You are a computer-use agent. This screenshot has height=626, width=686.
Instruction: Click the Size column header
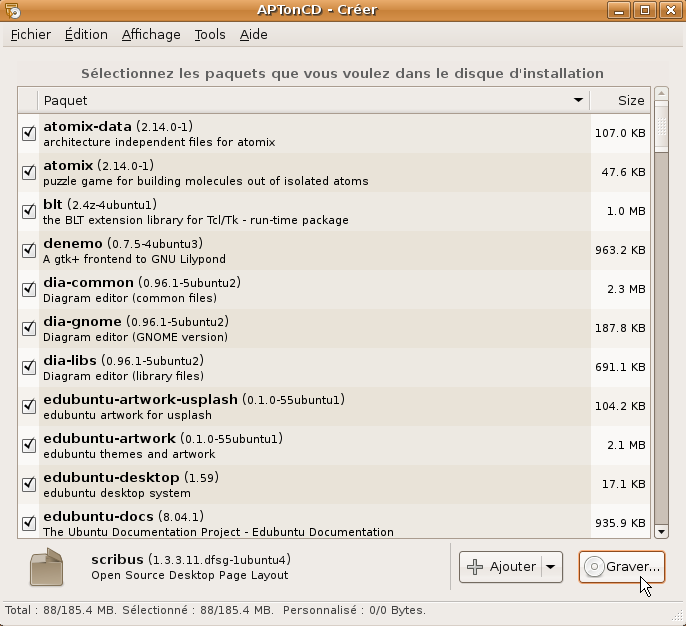coord(620,101)
